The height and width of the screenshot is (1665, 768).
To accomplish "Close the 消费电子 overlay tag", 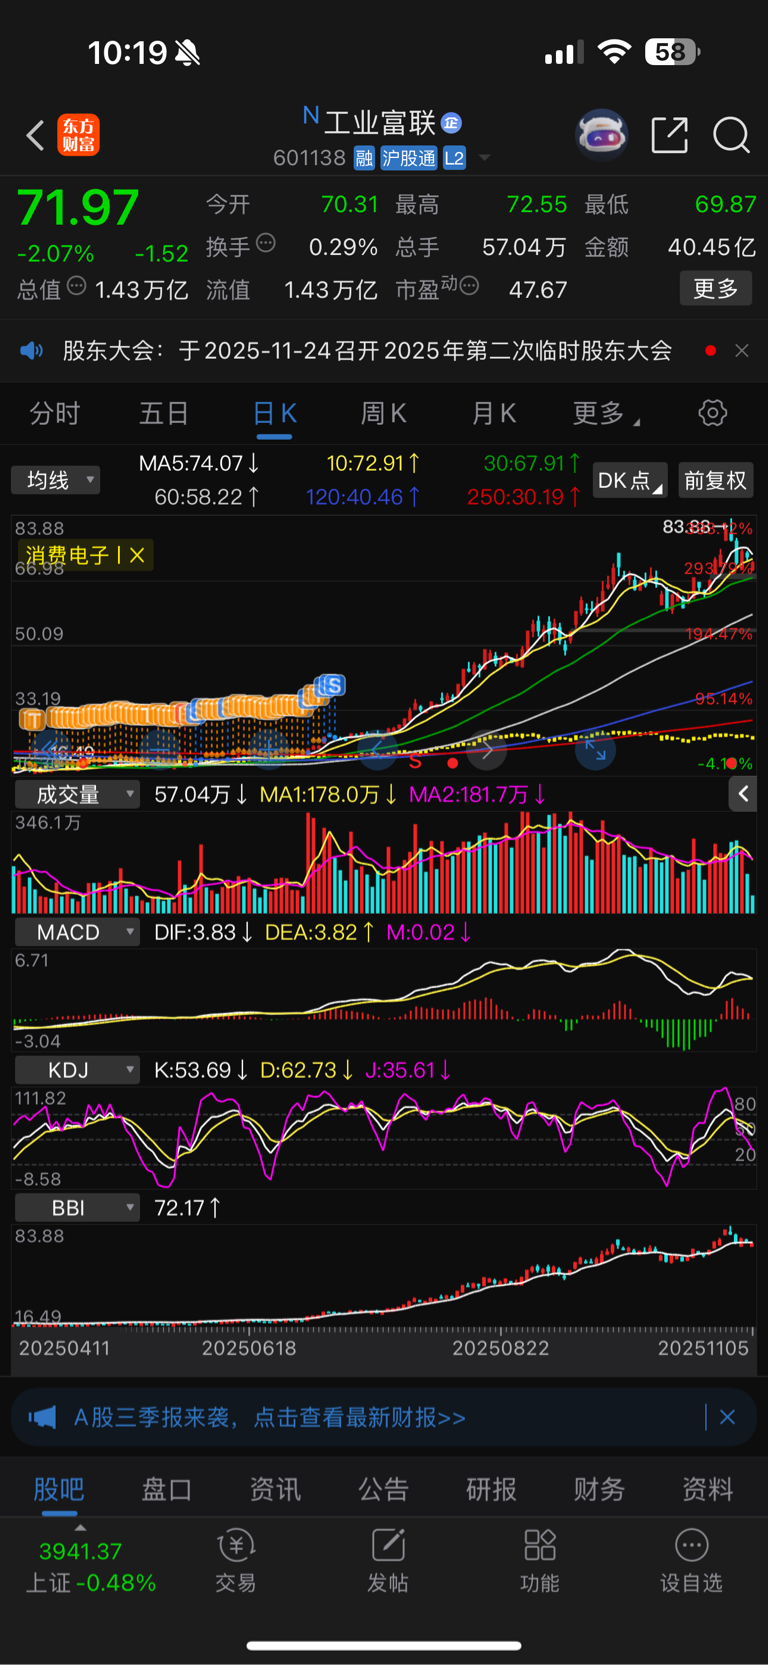I will (x=137, y=555).
